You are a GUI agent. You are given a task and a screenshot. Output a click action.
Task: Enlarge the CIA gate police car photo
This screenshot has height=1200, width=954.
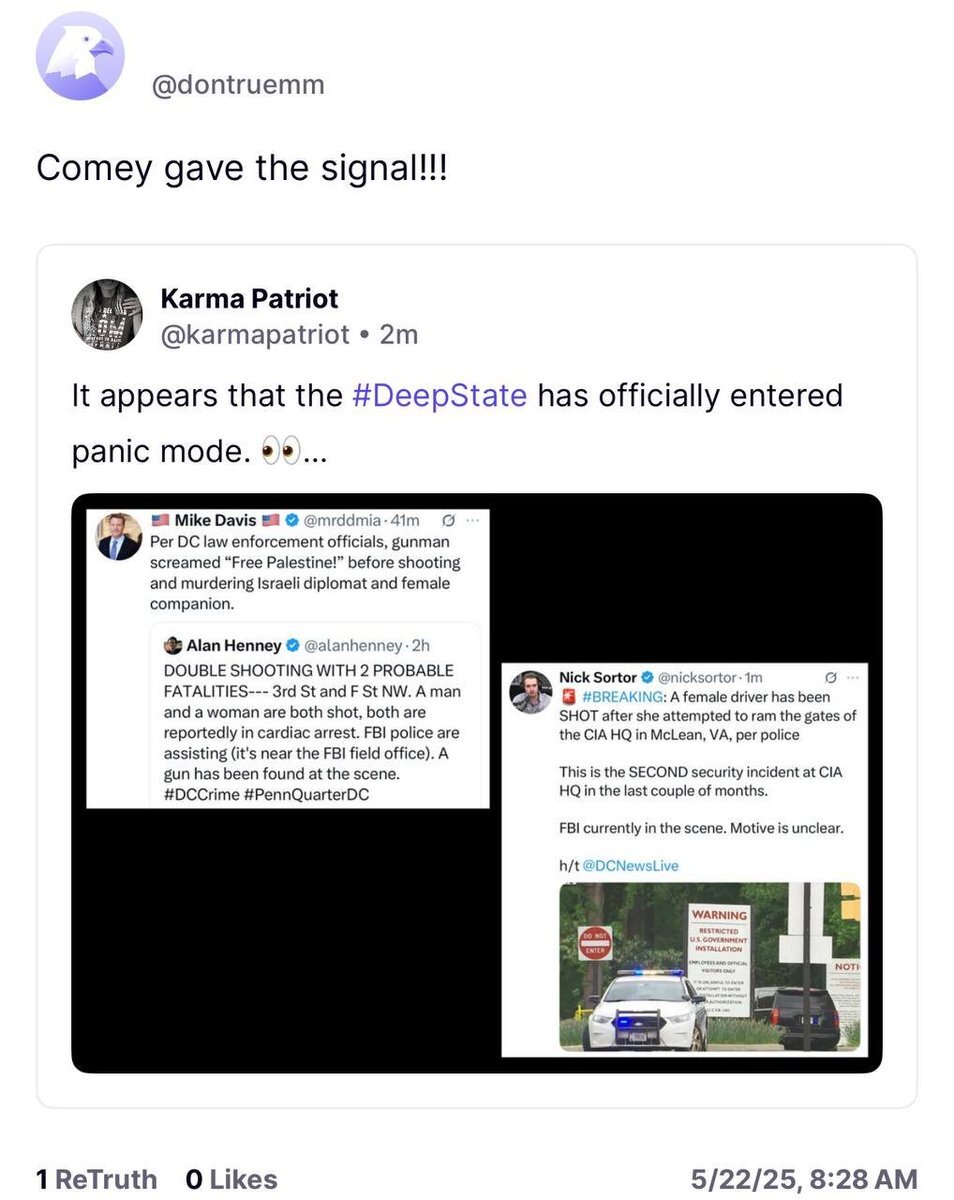pyautogui.click(x=709, y=966)
